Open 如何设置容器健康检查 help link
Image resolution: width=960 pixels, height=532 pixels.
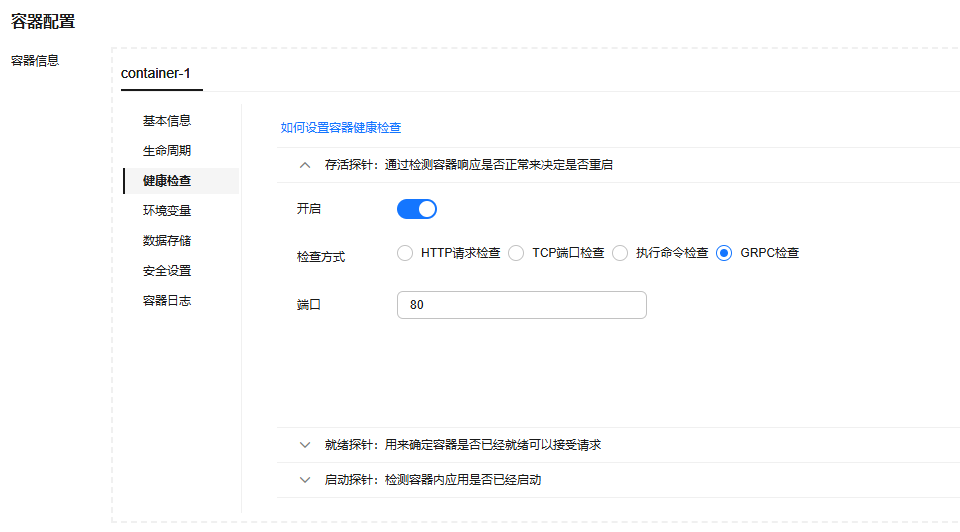pyautogui.click(x=340, y=127)
